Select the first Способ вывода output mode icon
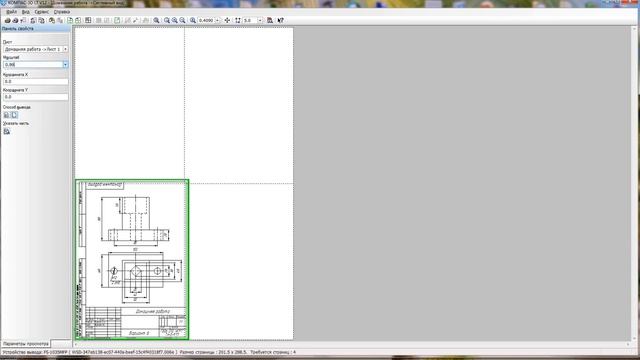The height and width of the screenshot is (360, 640). [7, 115]
